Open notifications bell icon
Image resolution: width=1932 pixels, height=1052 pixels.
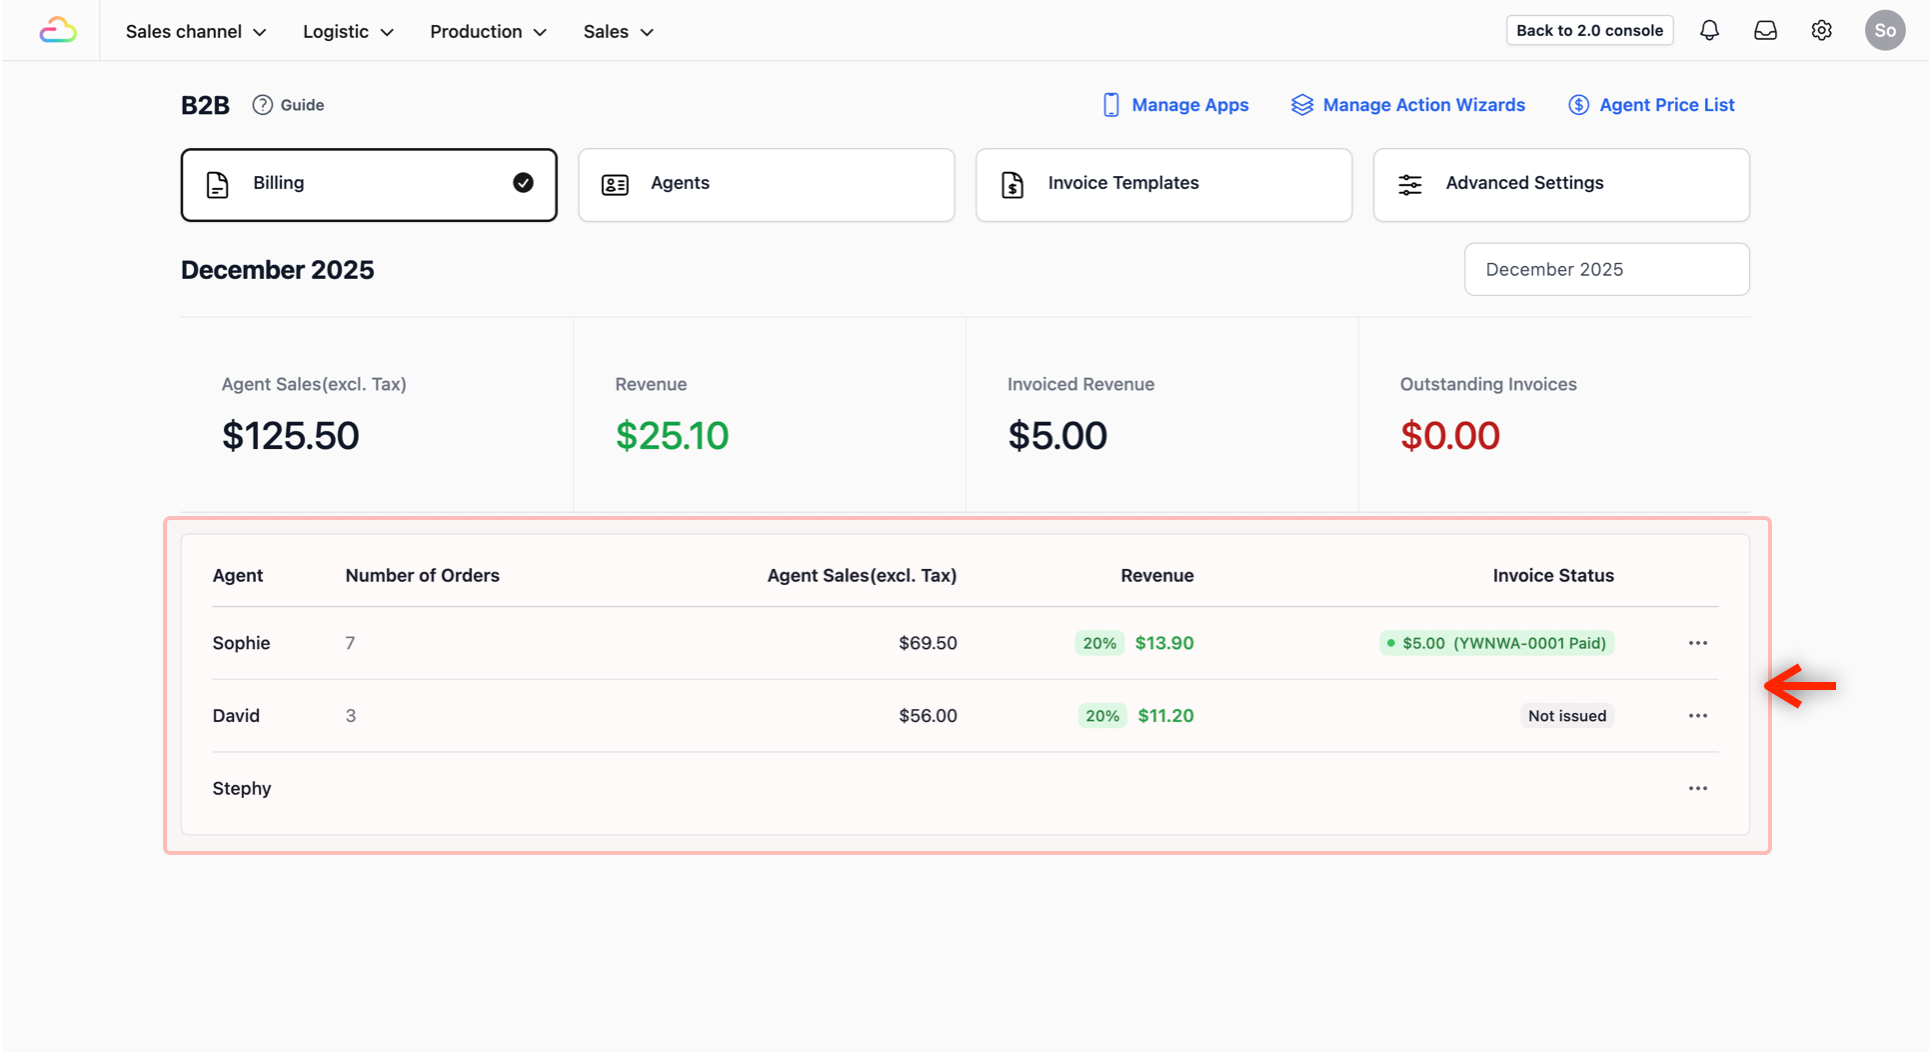(x=1709, y=31)
